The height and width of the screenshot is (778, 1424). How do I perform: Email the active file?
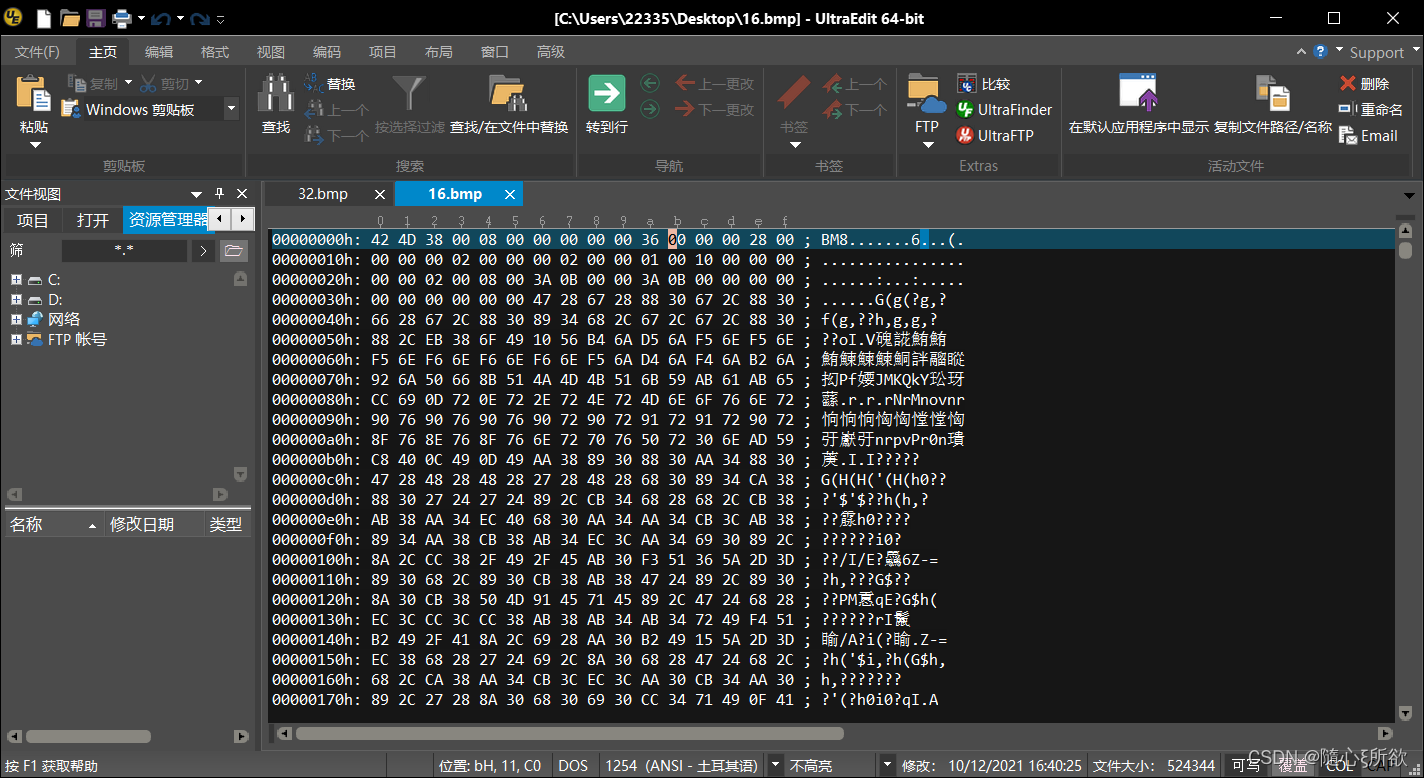click(x=1368, y=136)
